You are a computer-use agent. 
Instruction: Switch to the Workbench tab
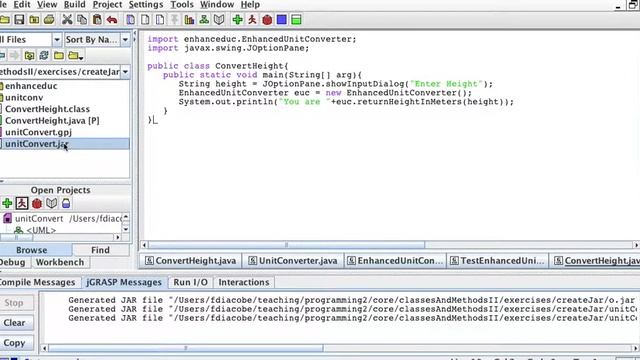tap(60, 262)
